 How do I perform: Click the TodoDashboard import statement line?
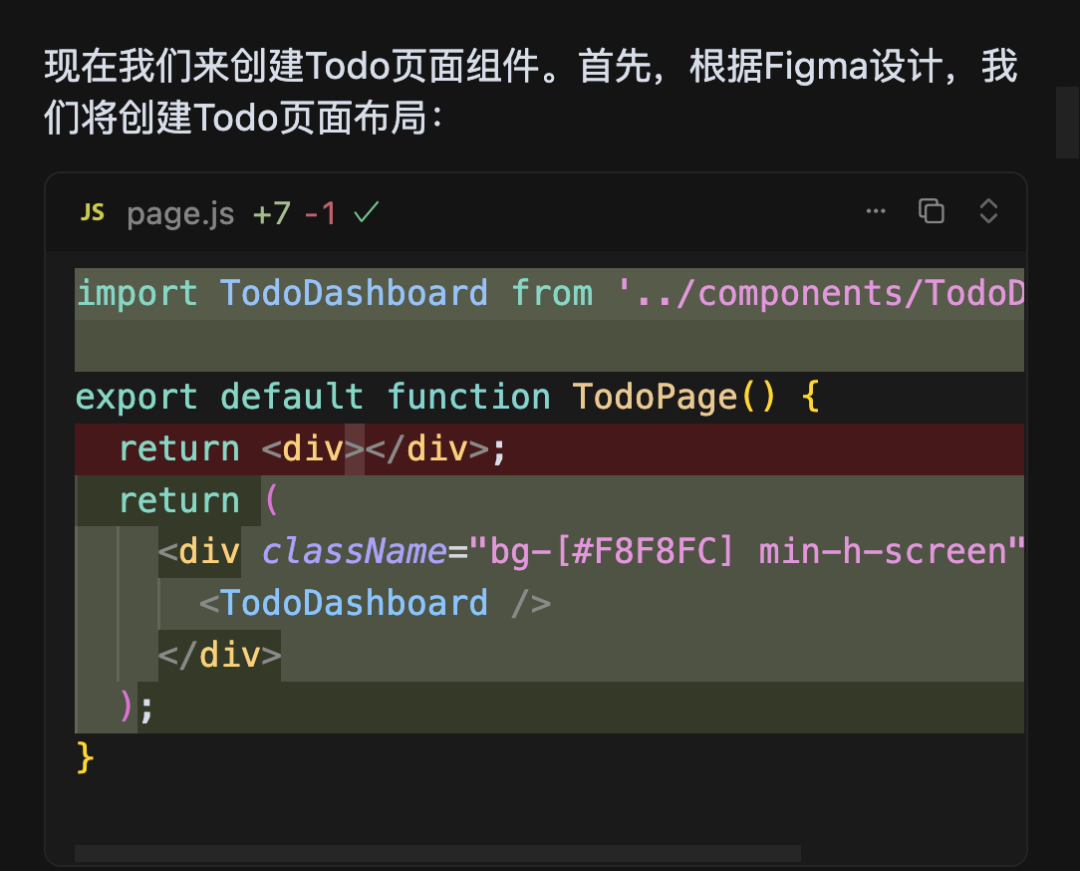pos(400,292)
